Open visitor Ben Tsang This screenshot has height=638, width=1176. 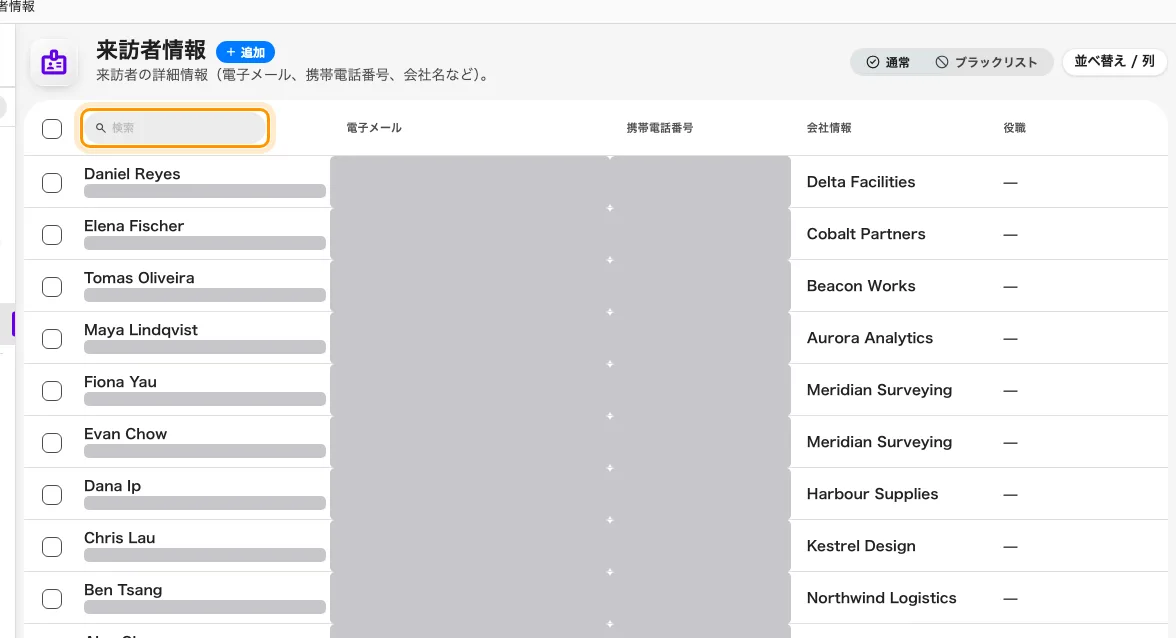tap(123, 590)
